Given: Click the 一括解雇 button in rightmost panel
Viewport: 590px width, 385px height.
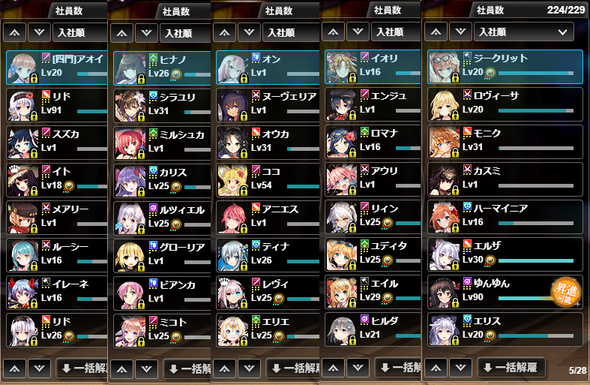Looking at the screenshot, I should (511, 368).
